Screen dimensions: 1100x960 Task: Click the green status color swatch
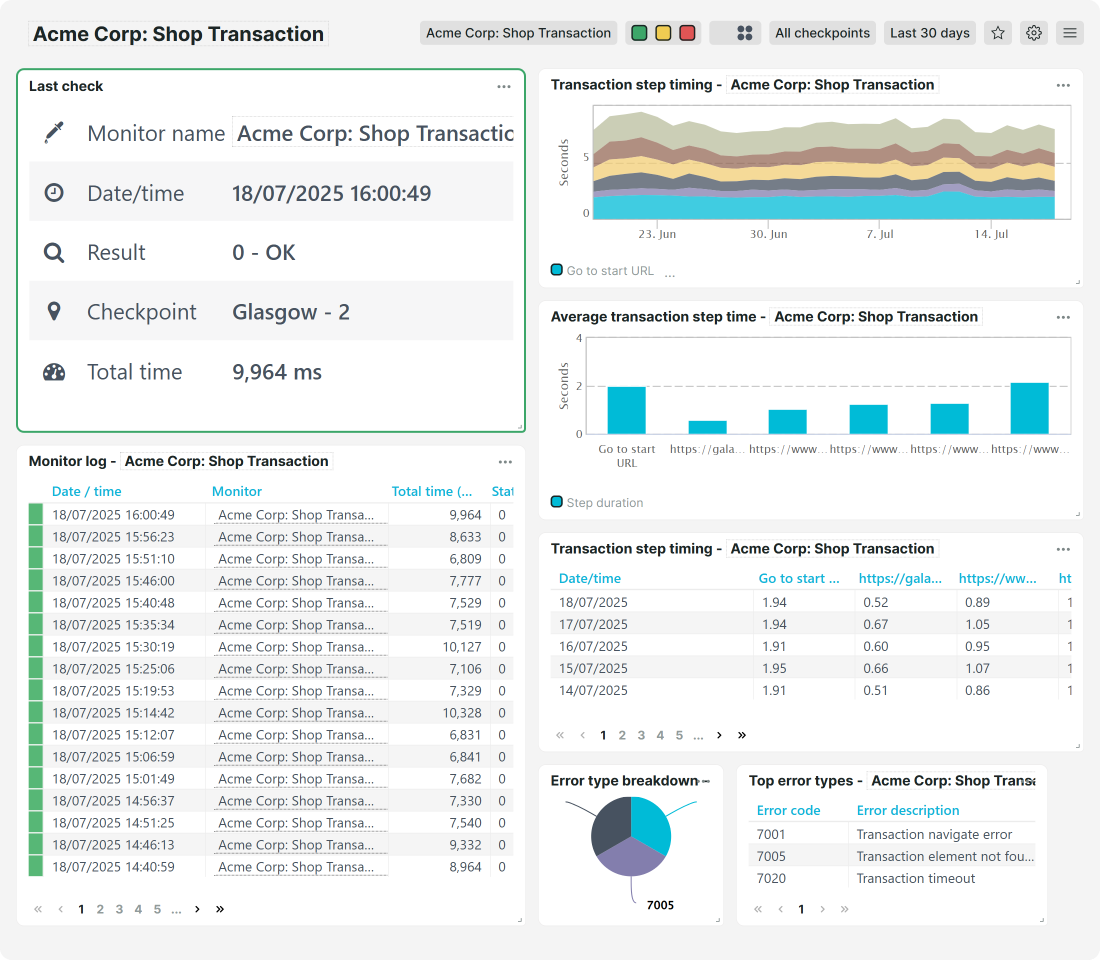(639, 32)
